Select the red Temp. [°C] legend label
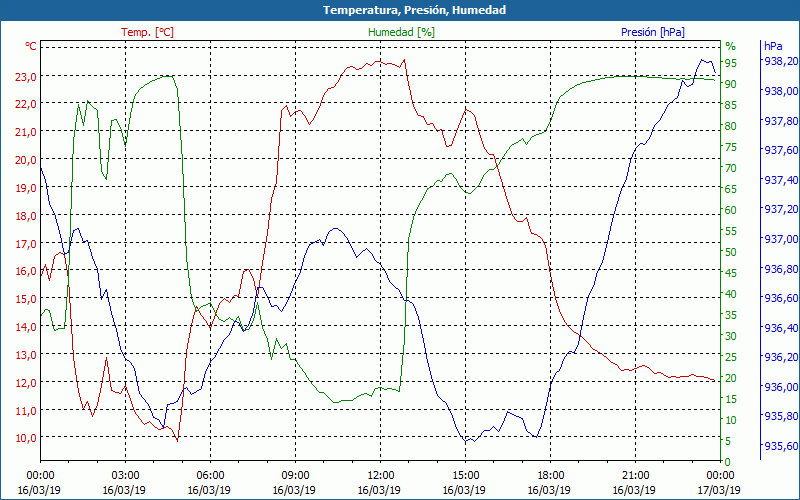The image size is (800, 500). tap(147, 32)
